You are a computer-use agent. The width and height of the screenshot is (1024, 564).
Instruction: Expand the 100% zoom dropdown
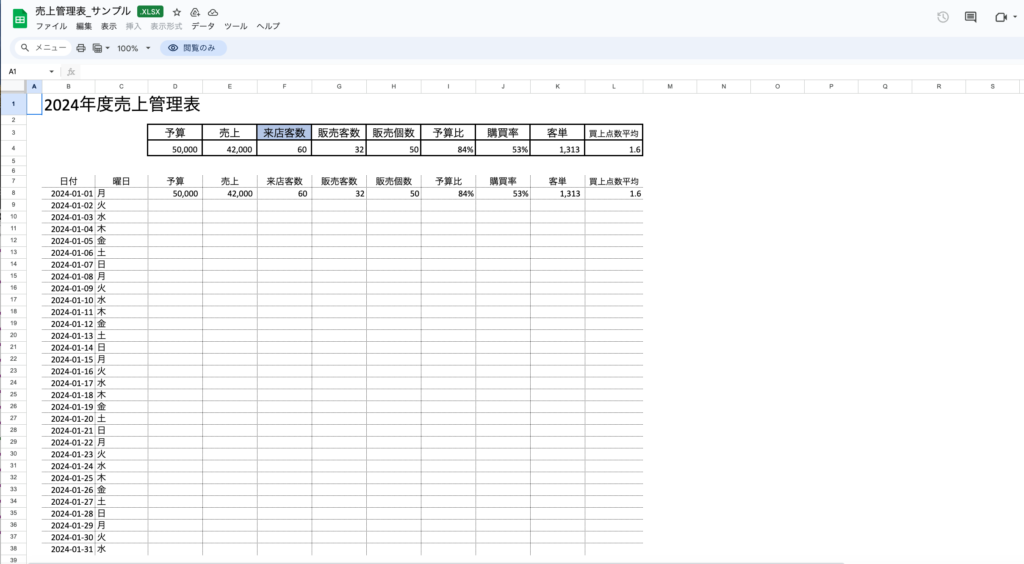[148, 48]
